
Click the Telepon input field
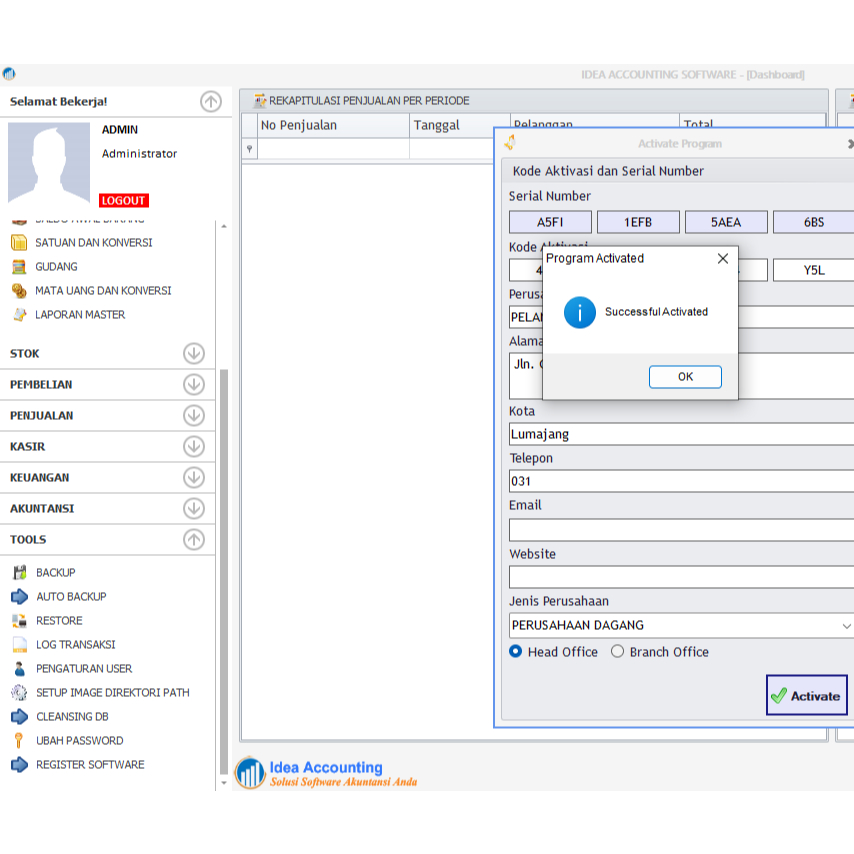point(681,481)
